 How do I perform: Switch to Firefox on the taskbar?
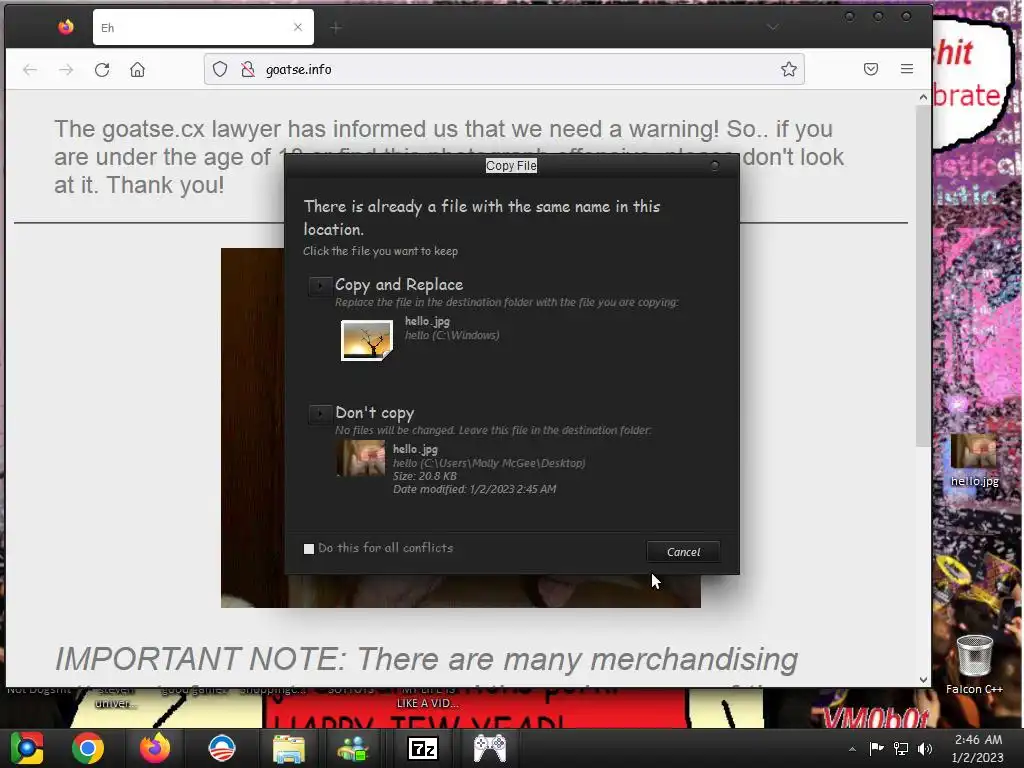(x=155, y=748)
